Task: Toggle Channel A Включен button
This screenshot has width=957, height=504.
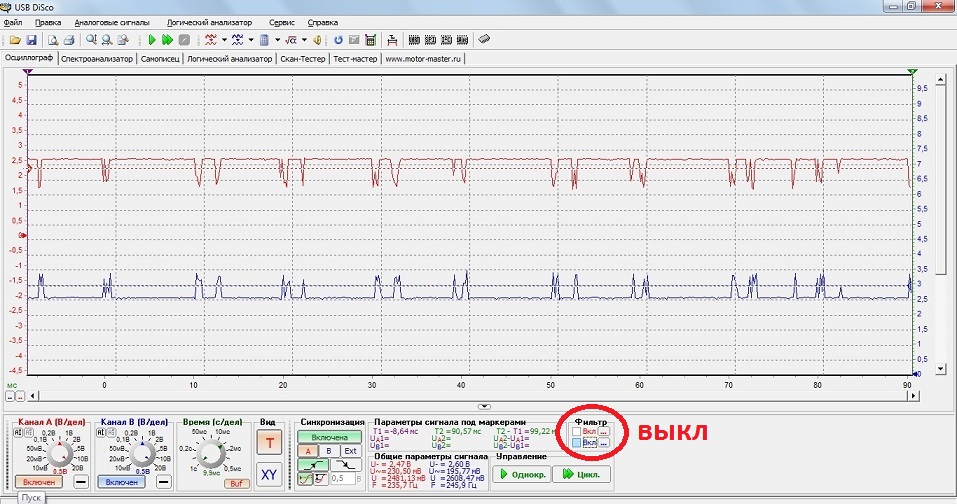Action: click(x=38, y=482)
